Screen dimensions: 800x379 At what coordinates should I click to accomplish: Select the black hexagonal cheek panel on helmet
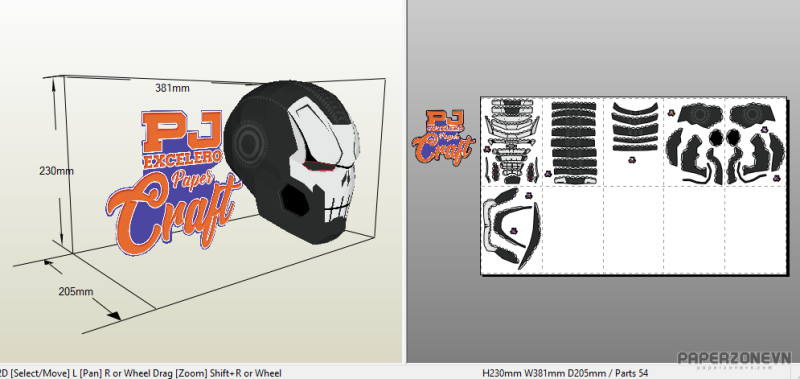pos(296,200)
